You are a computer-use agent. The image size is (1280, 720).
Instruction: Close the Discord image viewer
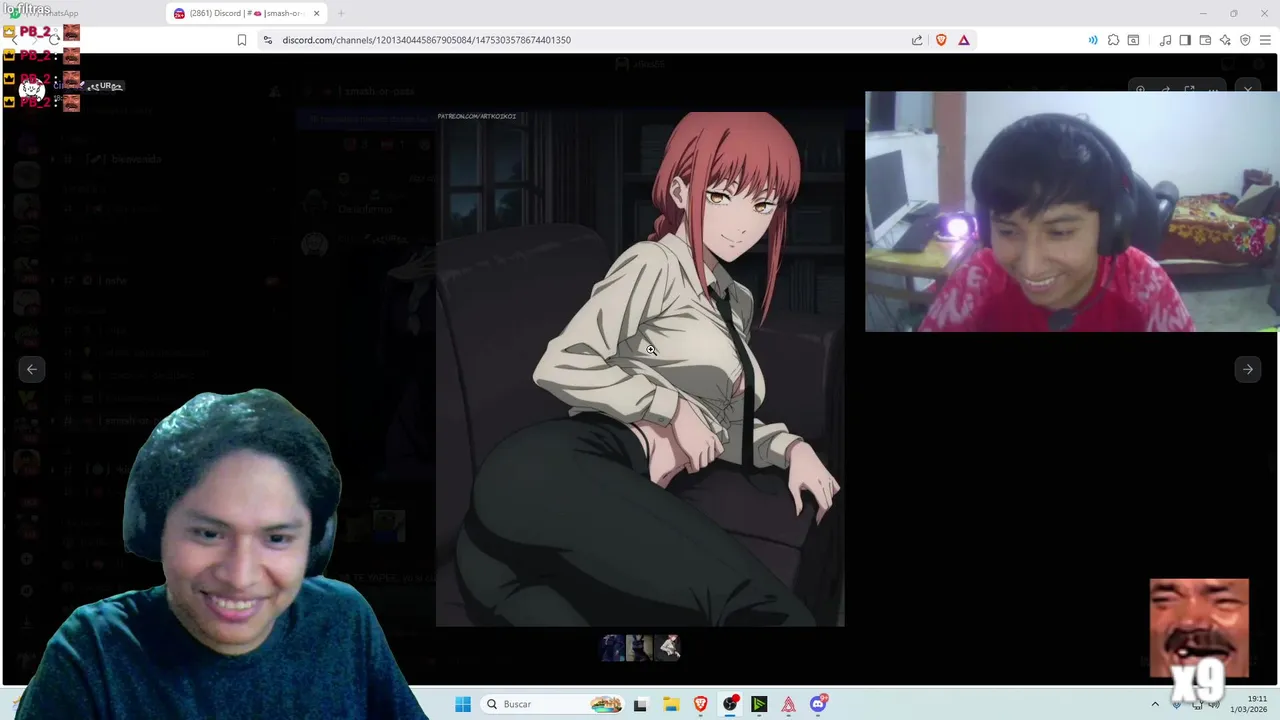pos(1248,90)
